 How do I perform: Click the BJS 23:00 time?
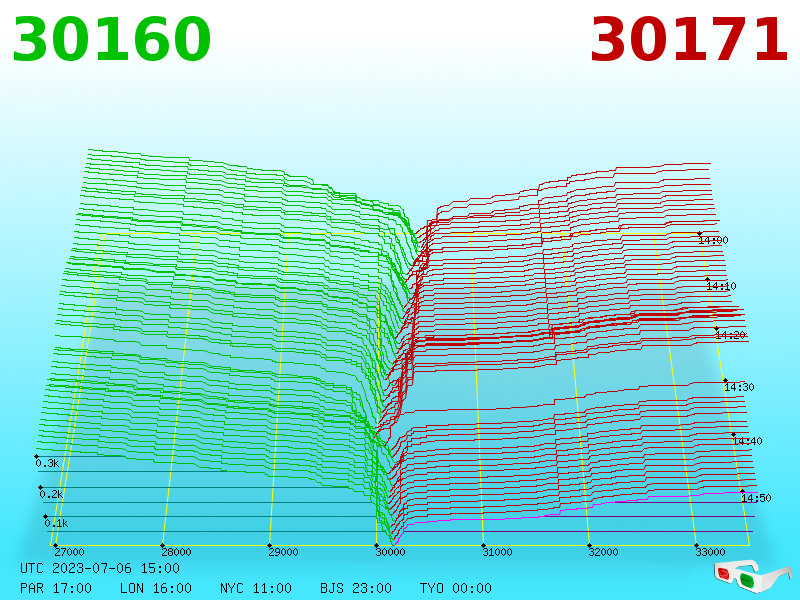356,588
